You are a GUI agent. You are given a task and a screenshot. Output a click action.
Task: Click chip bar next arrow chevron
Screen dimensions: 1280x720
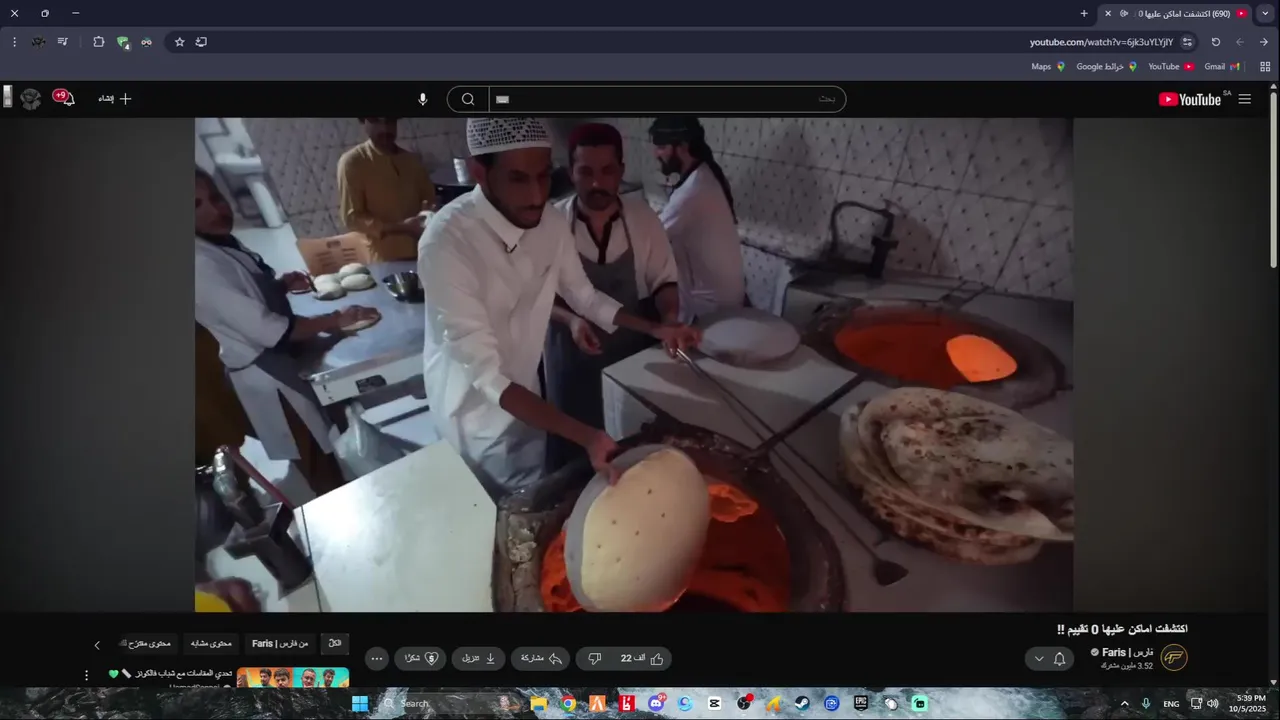coord(97,645)
